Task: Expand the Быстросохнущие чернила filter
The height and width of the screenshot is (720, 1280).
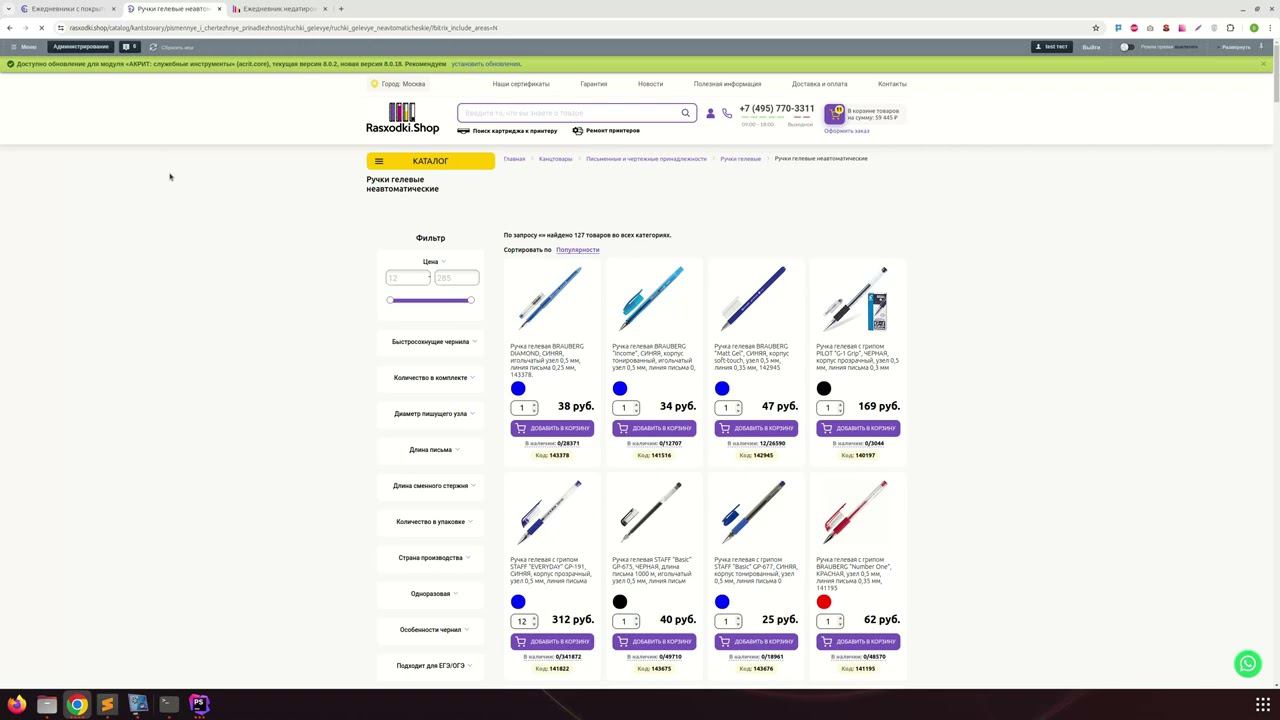Action: pos(431,342)
